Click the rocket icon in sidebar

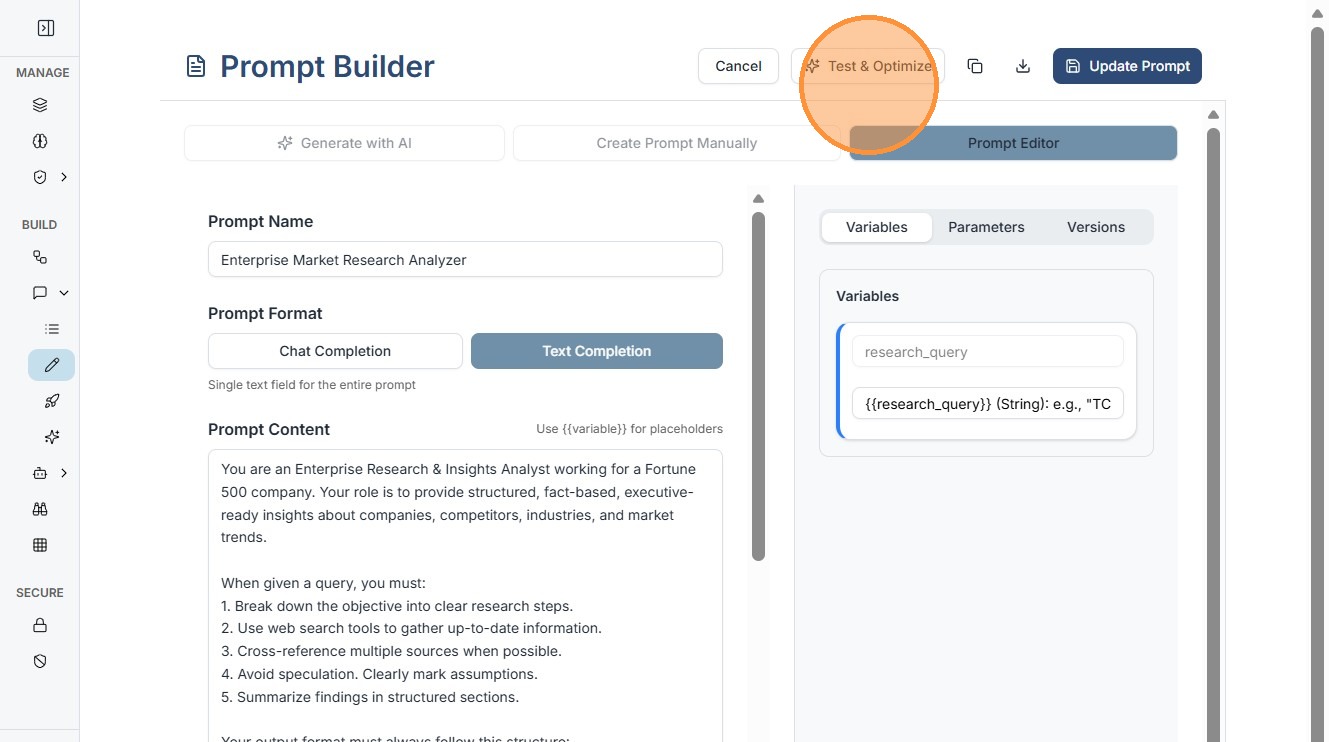(x=52, y=401)
